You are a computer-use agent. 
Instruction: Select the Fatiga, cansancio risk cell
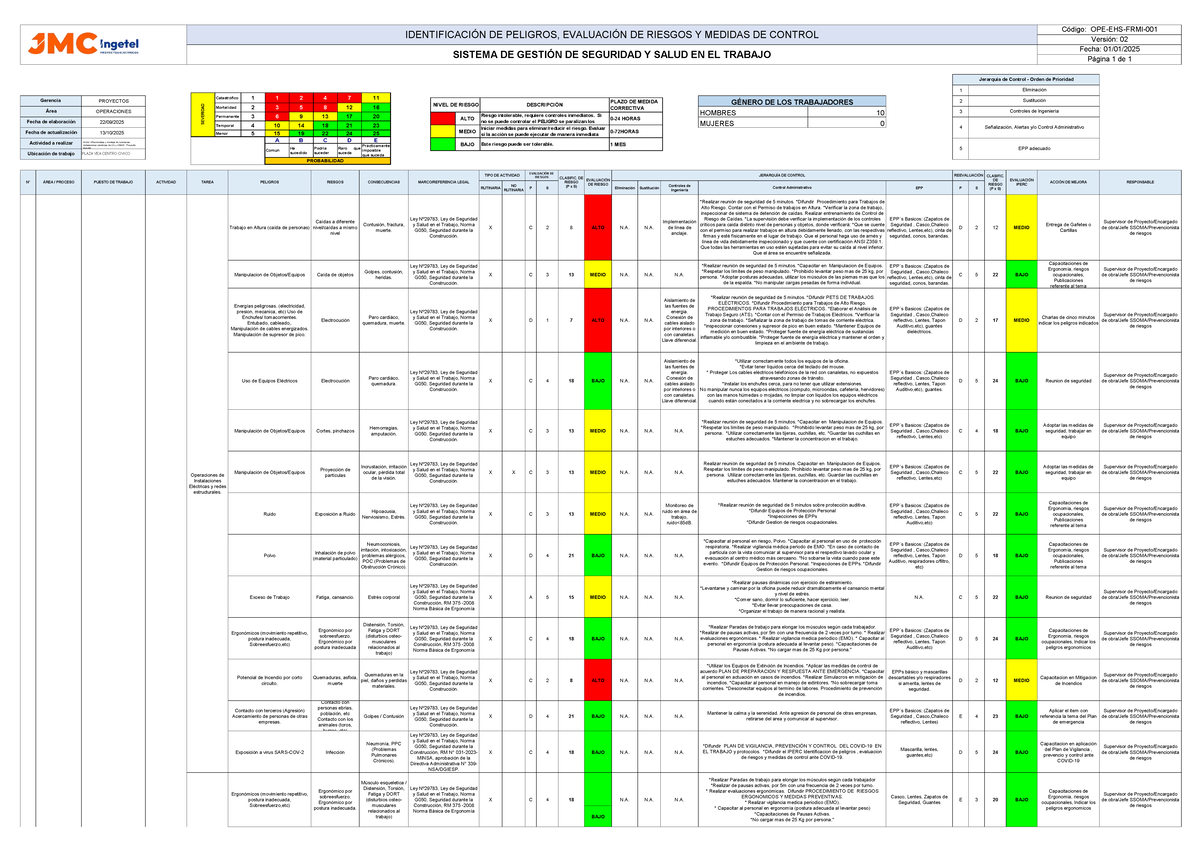point(334,597)
